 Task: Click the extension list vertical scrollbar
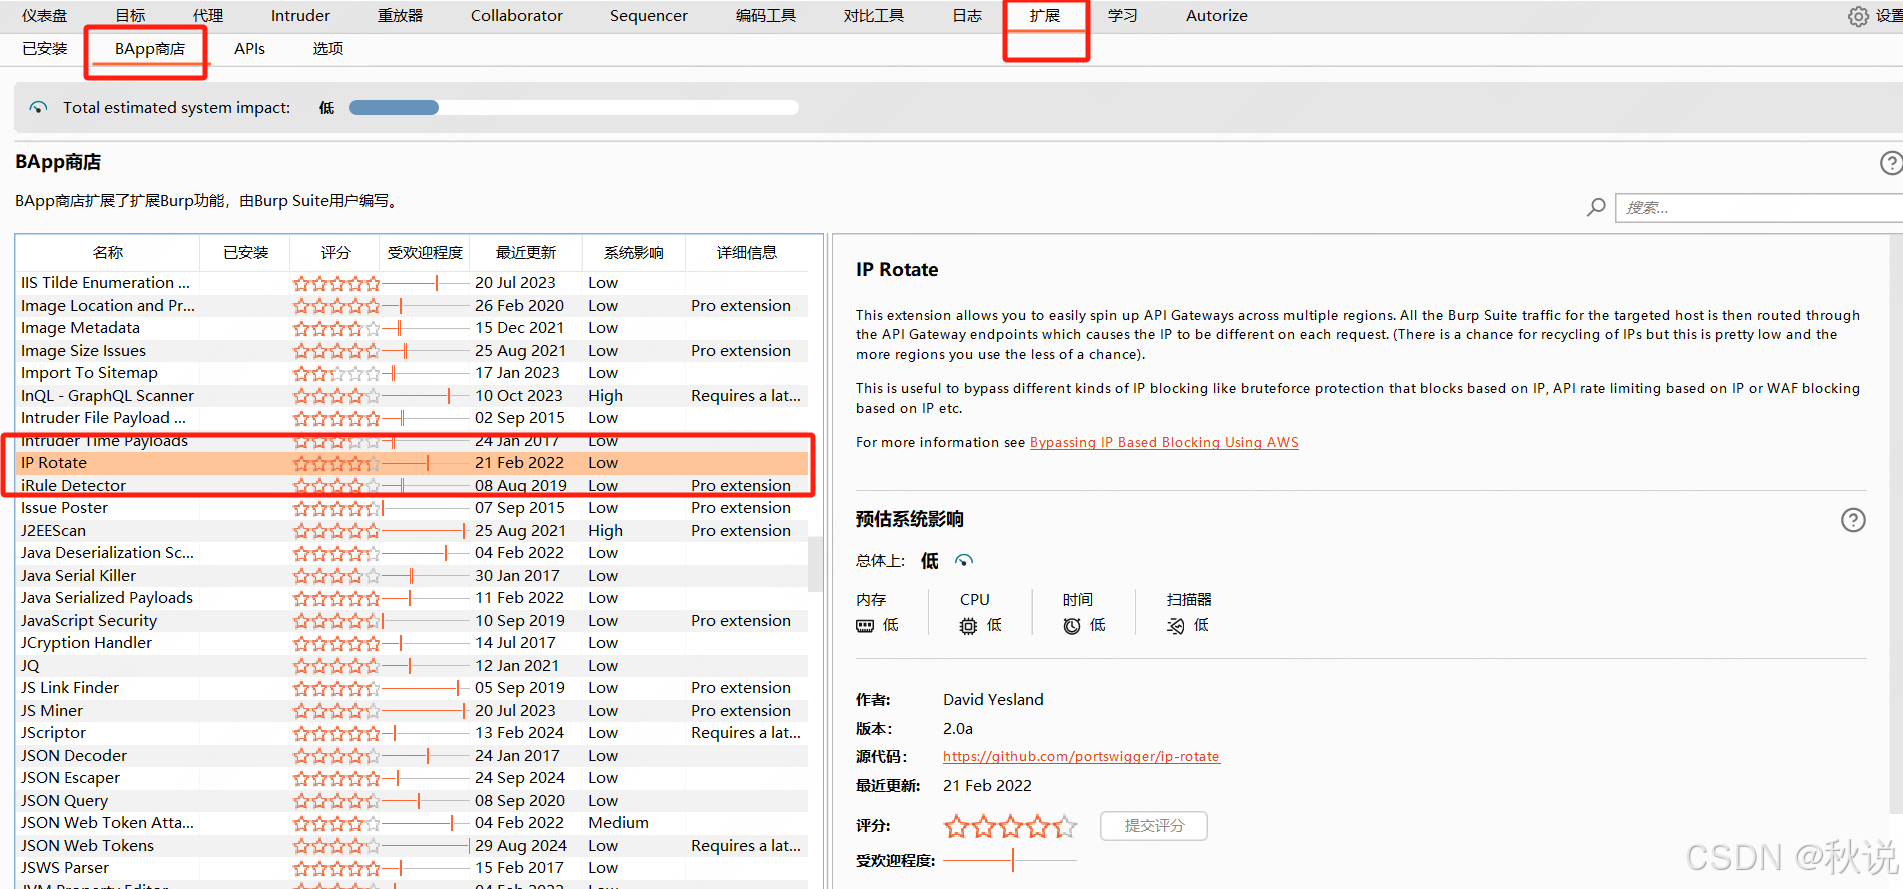(815, 564)
